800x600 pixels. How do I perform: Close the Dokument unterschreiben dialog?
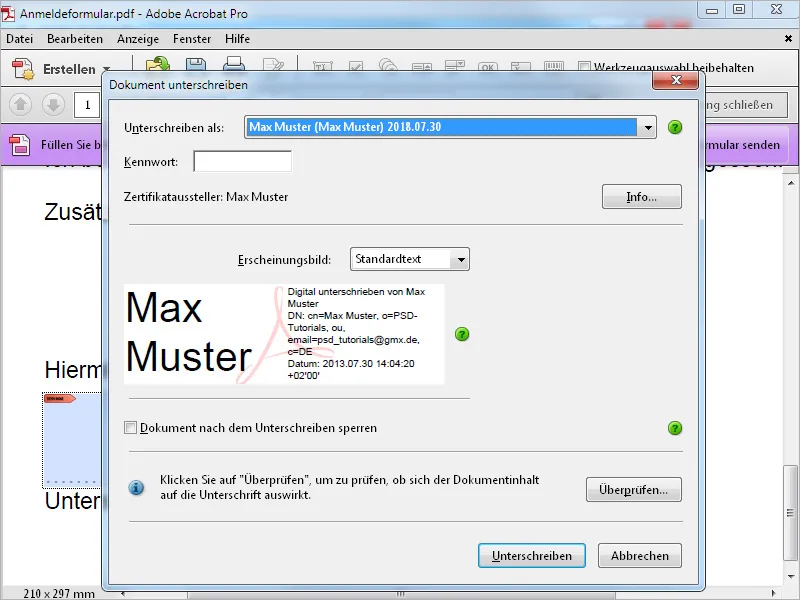(676, 80)
